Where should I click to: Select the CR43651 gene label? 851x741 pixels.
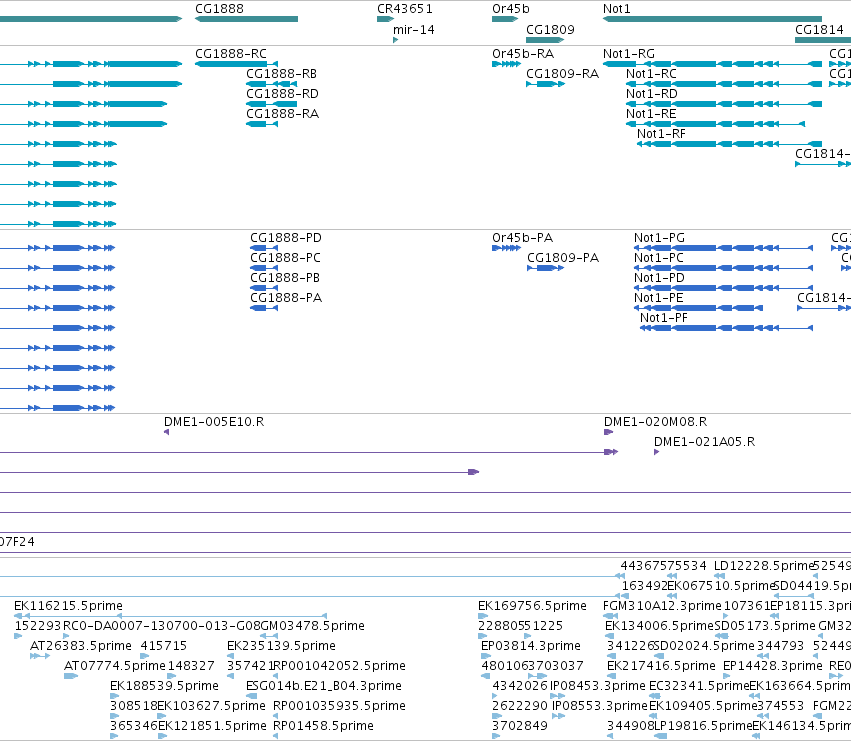tap(405, 9)
